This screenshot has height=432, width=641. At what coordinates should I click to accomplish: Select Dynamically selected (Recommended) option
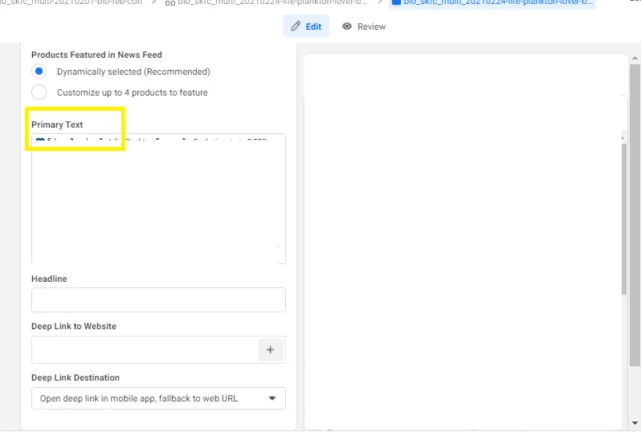click(x=39, y=72)
